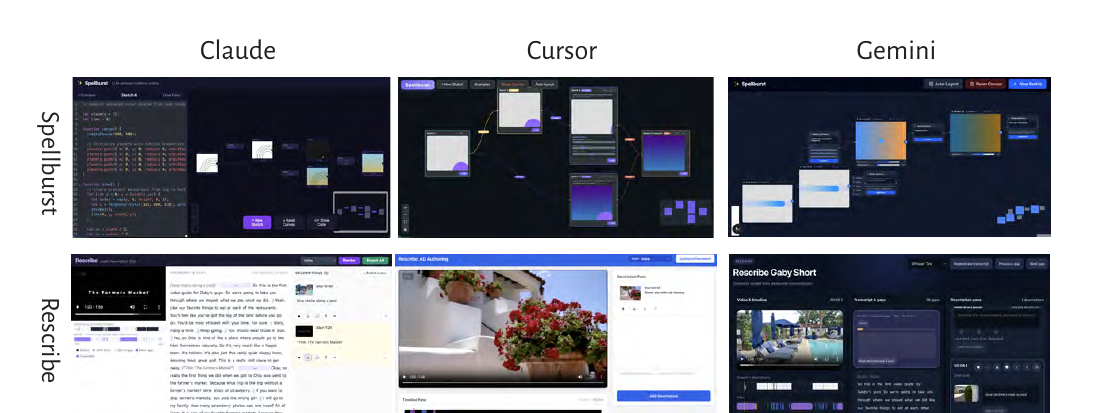
Task: Click Regenerate transcript in Gemini Rescribe
Action: pyautogui.click(x=971, y=264)
